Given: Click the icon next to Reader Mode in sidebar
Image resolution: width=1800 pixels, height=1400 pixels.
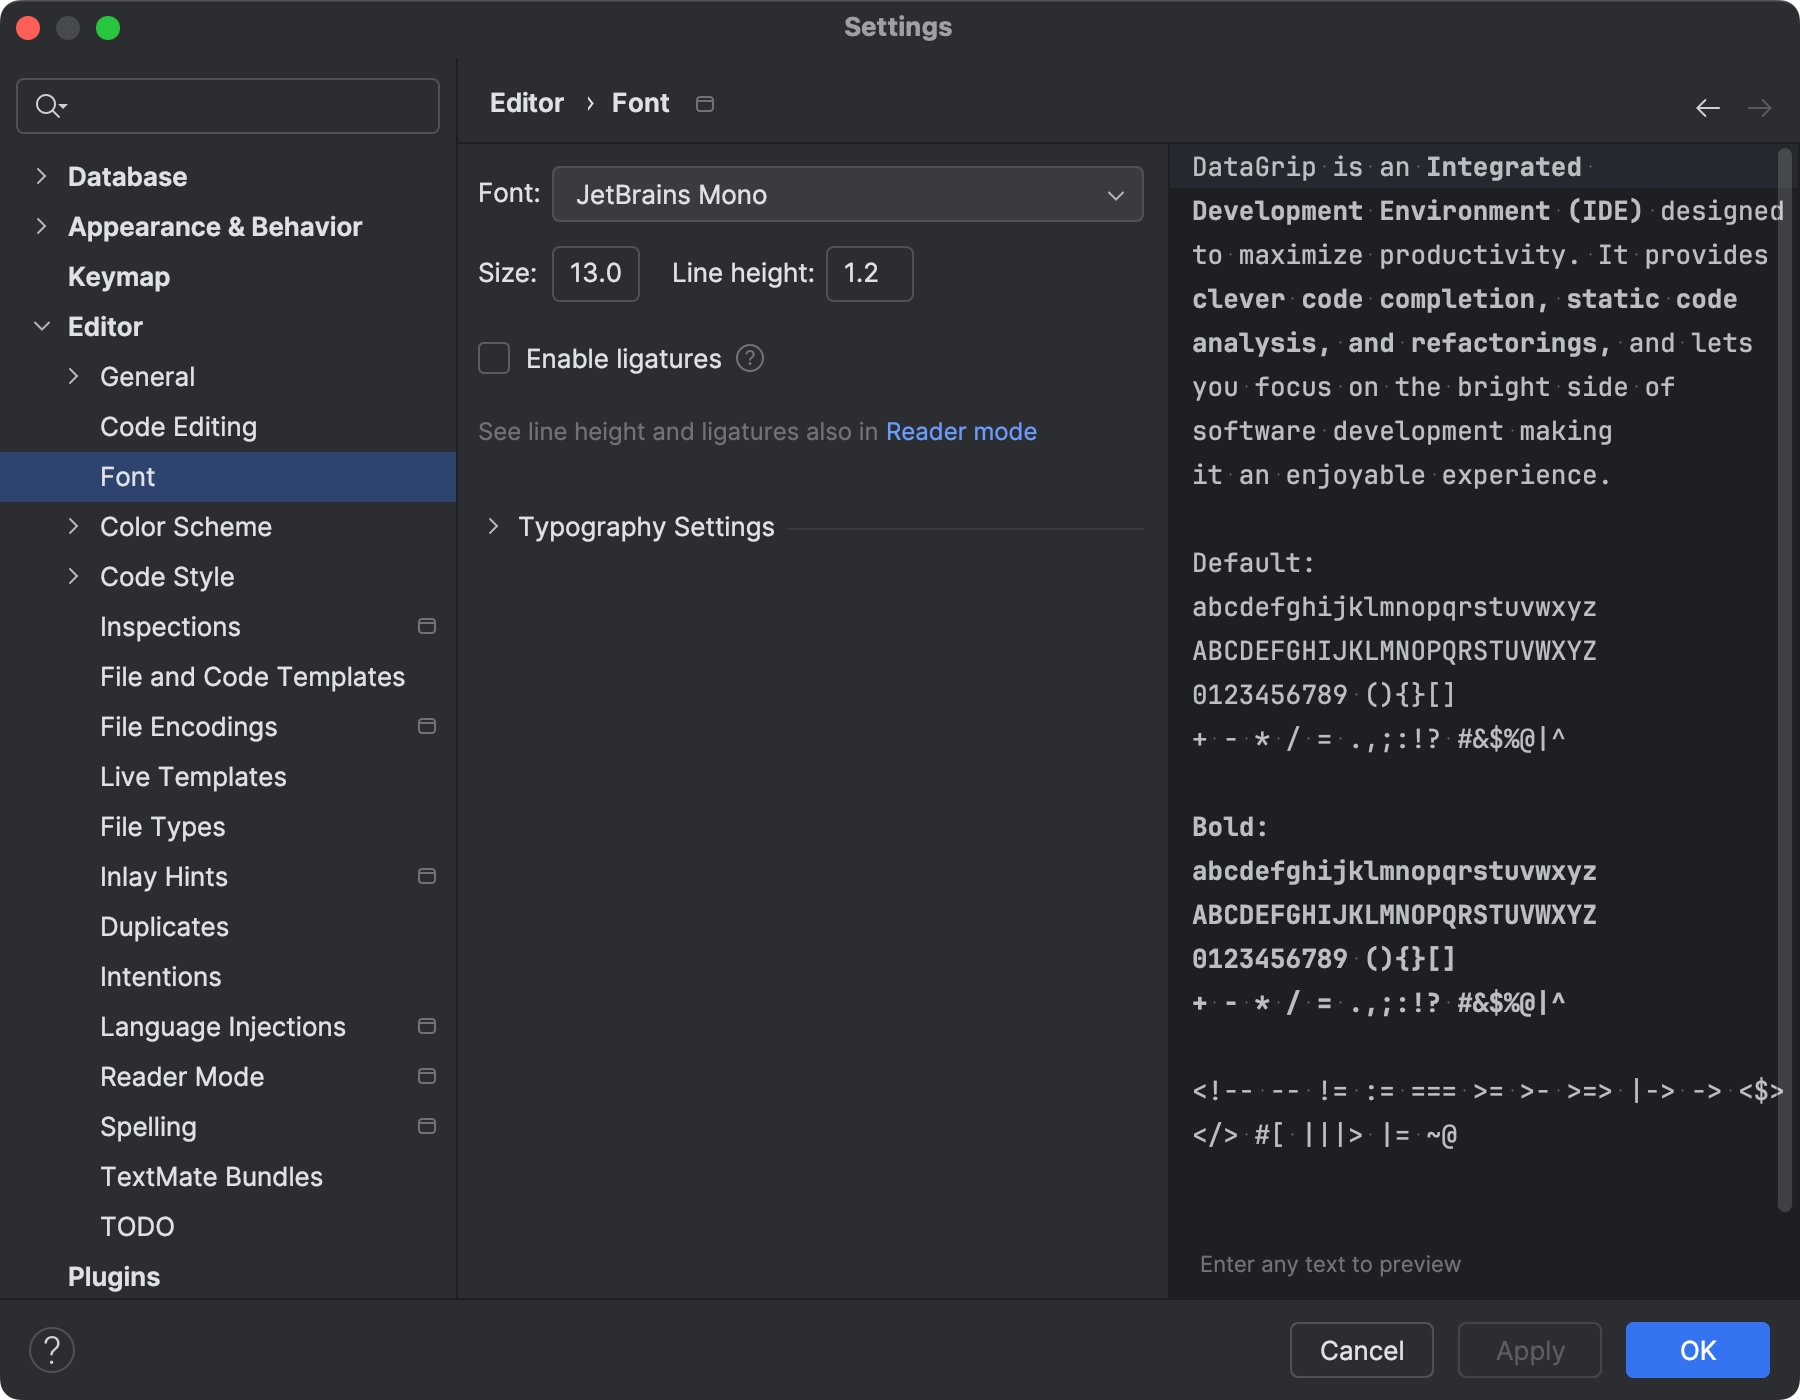Looking at the screenshot, I should [427, 1076].
